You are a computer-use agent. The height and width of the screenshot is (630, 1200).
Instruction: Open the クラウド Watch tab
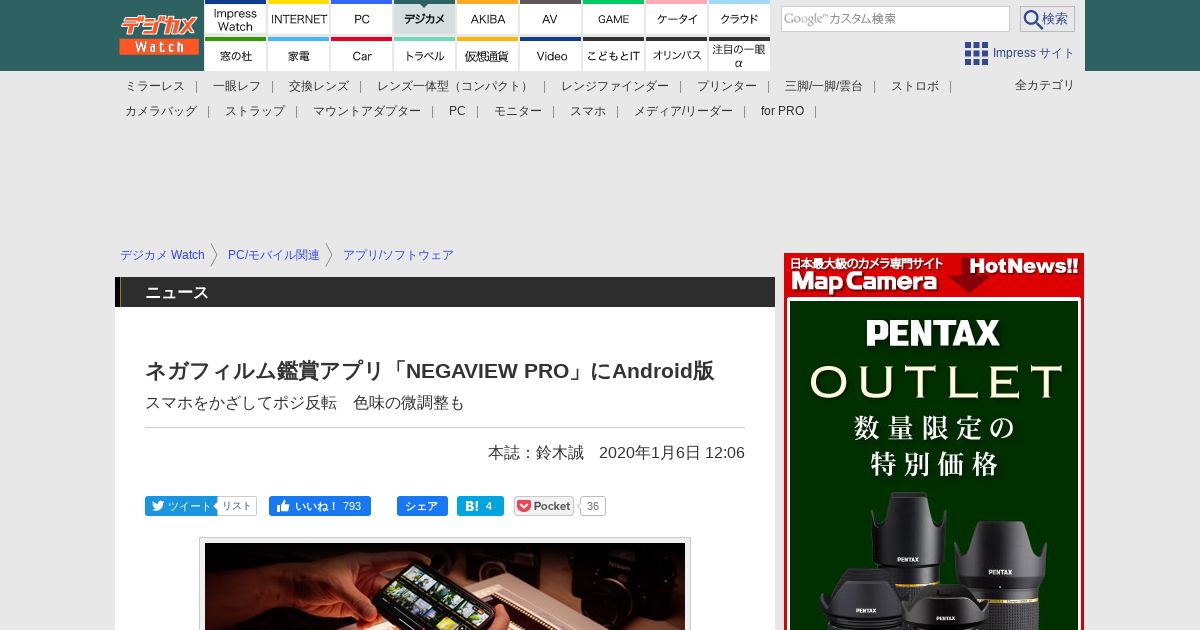point(740,18)
